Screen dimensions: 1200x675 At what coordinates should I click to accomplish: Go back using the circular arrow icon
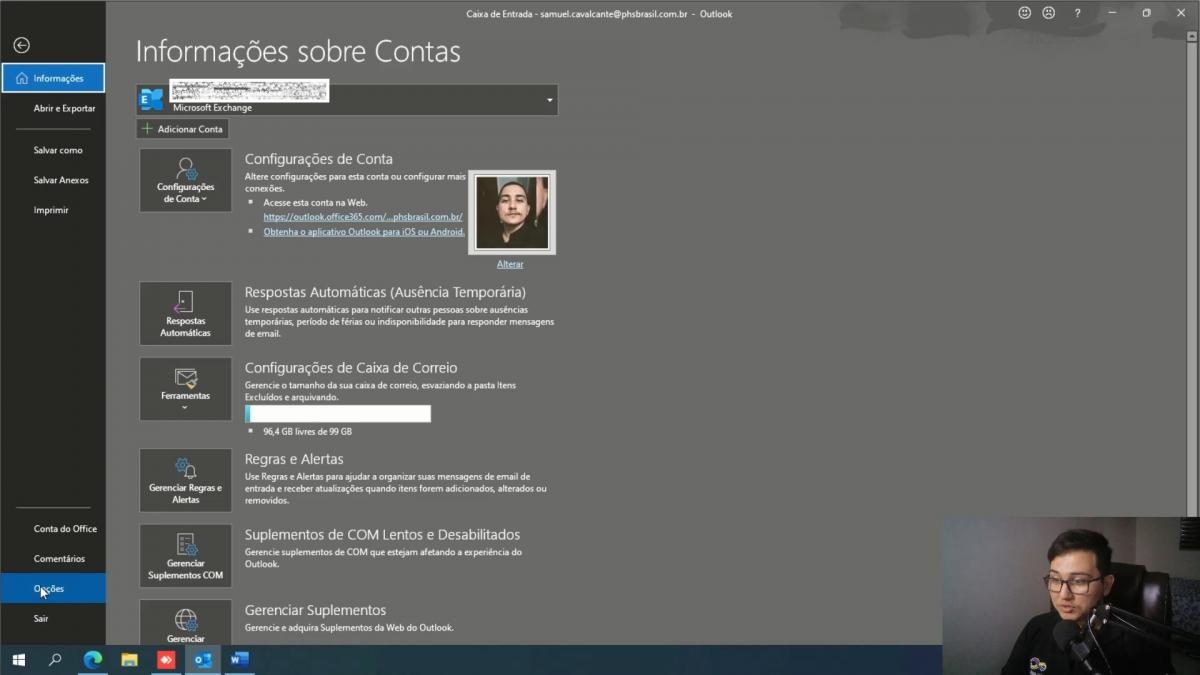[21, 45]
